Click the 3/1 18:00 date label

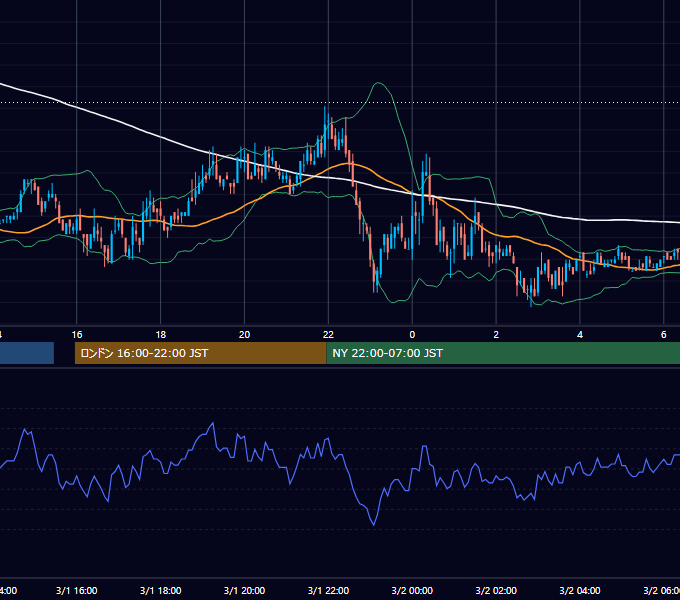(x=160, y=590)
